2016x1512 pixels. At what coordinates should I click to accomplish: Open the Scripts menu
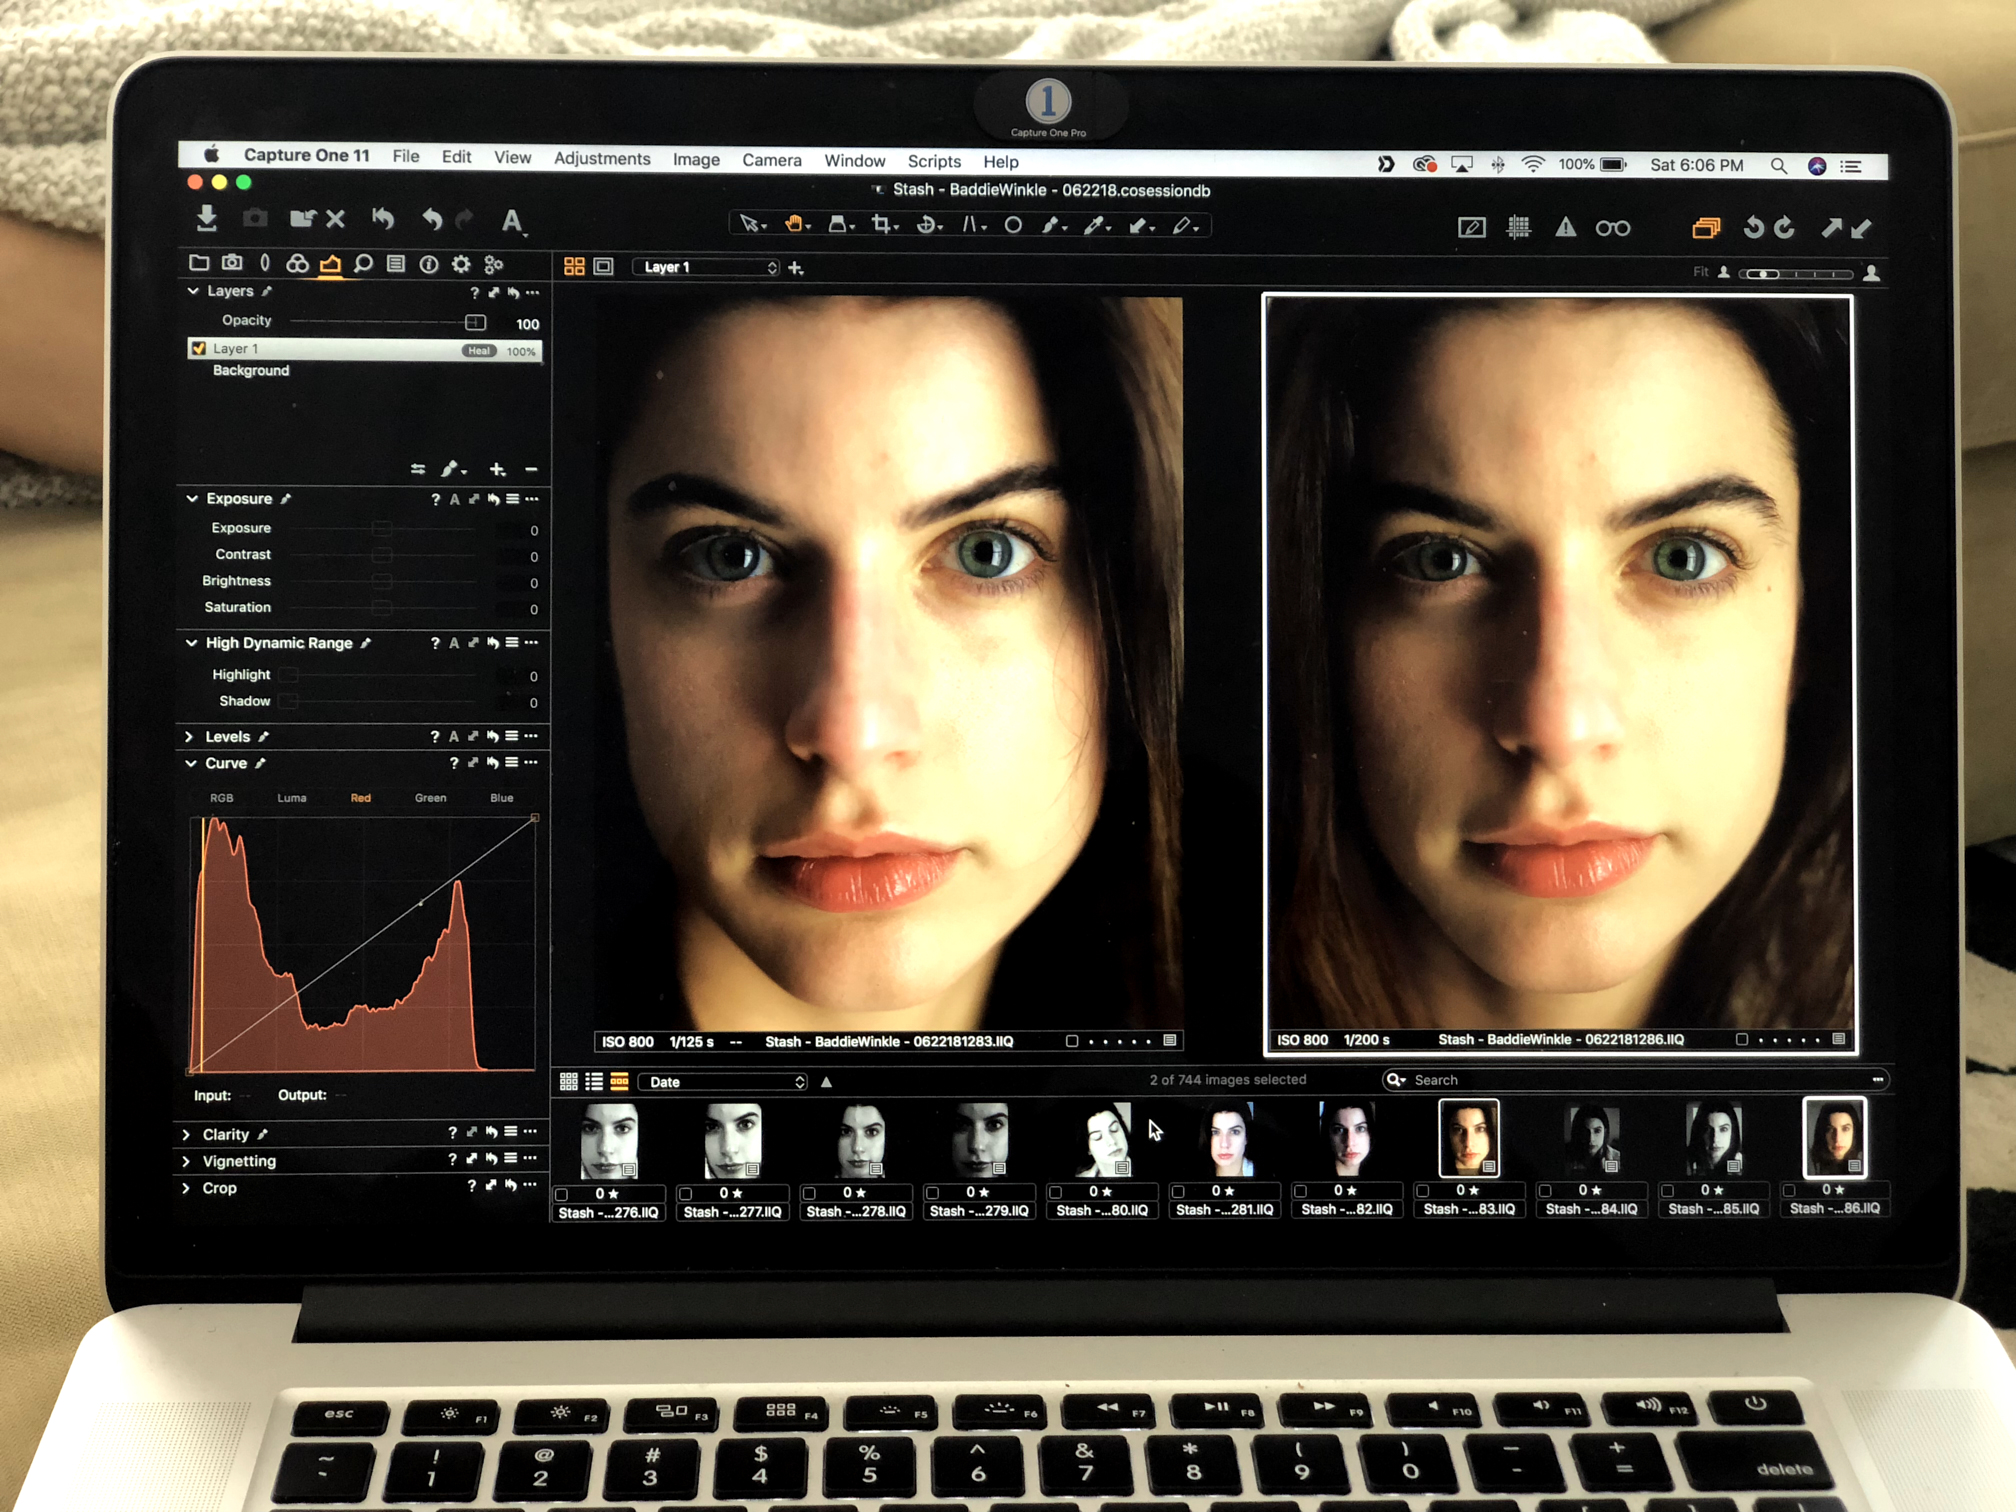934,161
